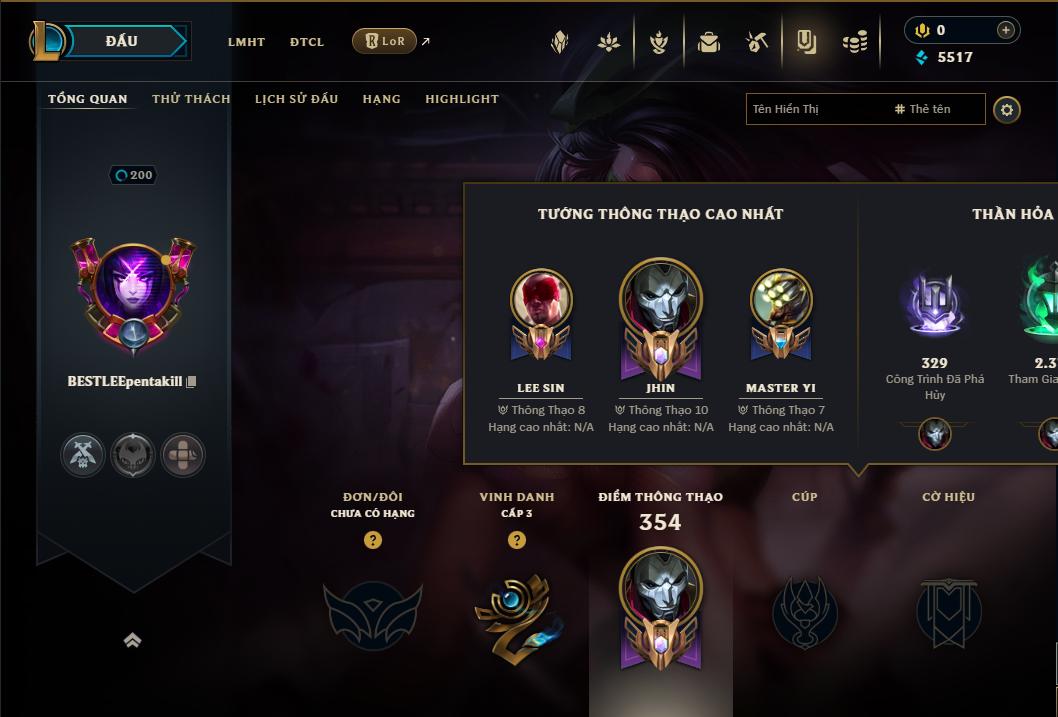This screenshot has height=717, width=1058.
Task: Select the ĐTCL game mode menu
Action: click(x=307, y=42)
